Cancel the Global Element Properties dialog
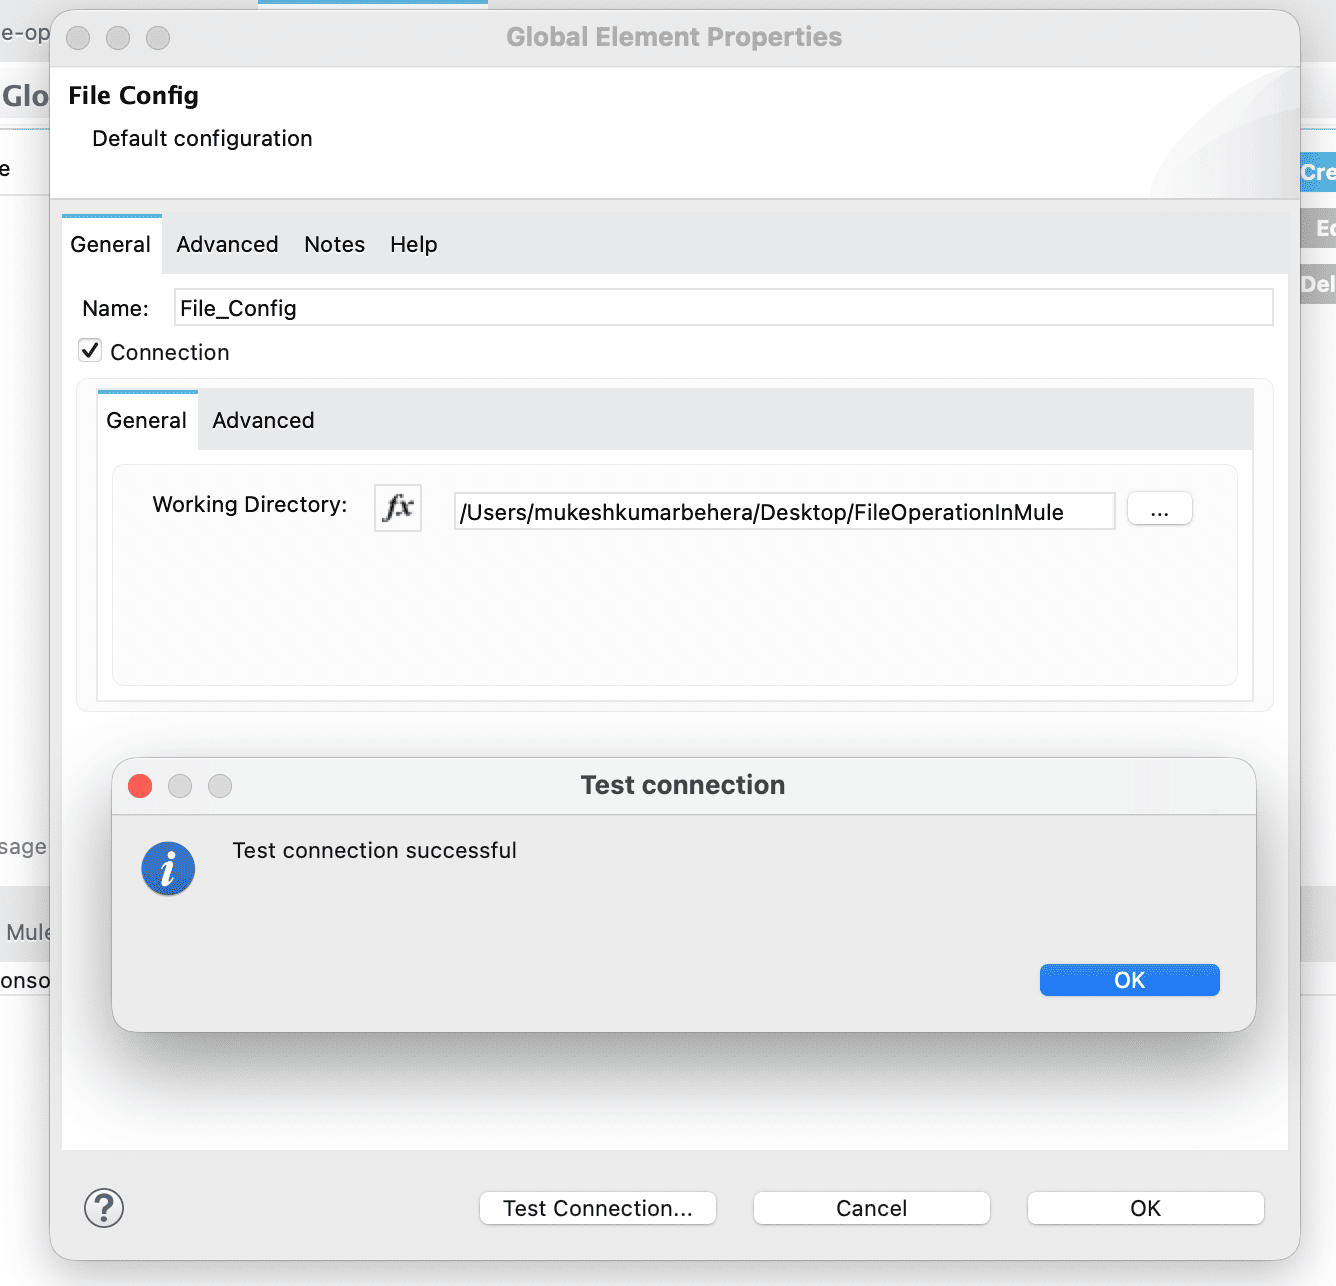1336x1286 pixels. [871, 1208]
